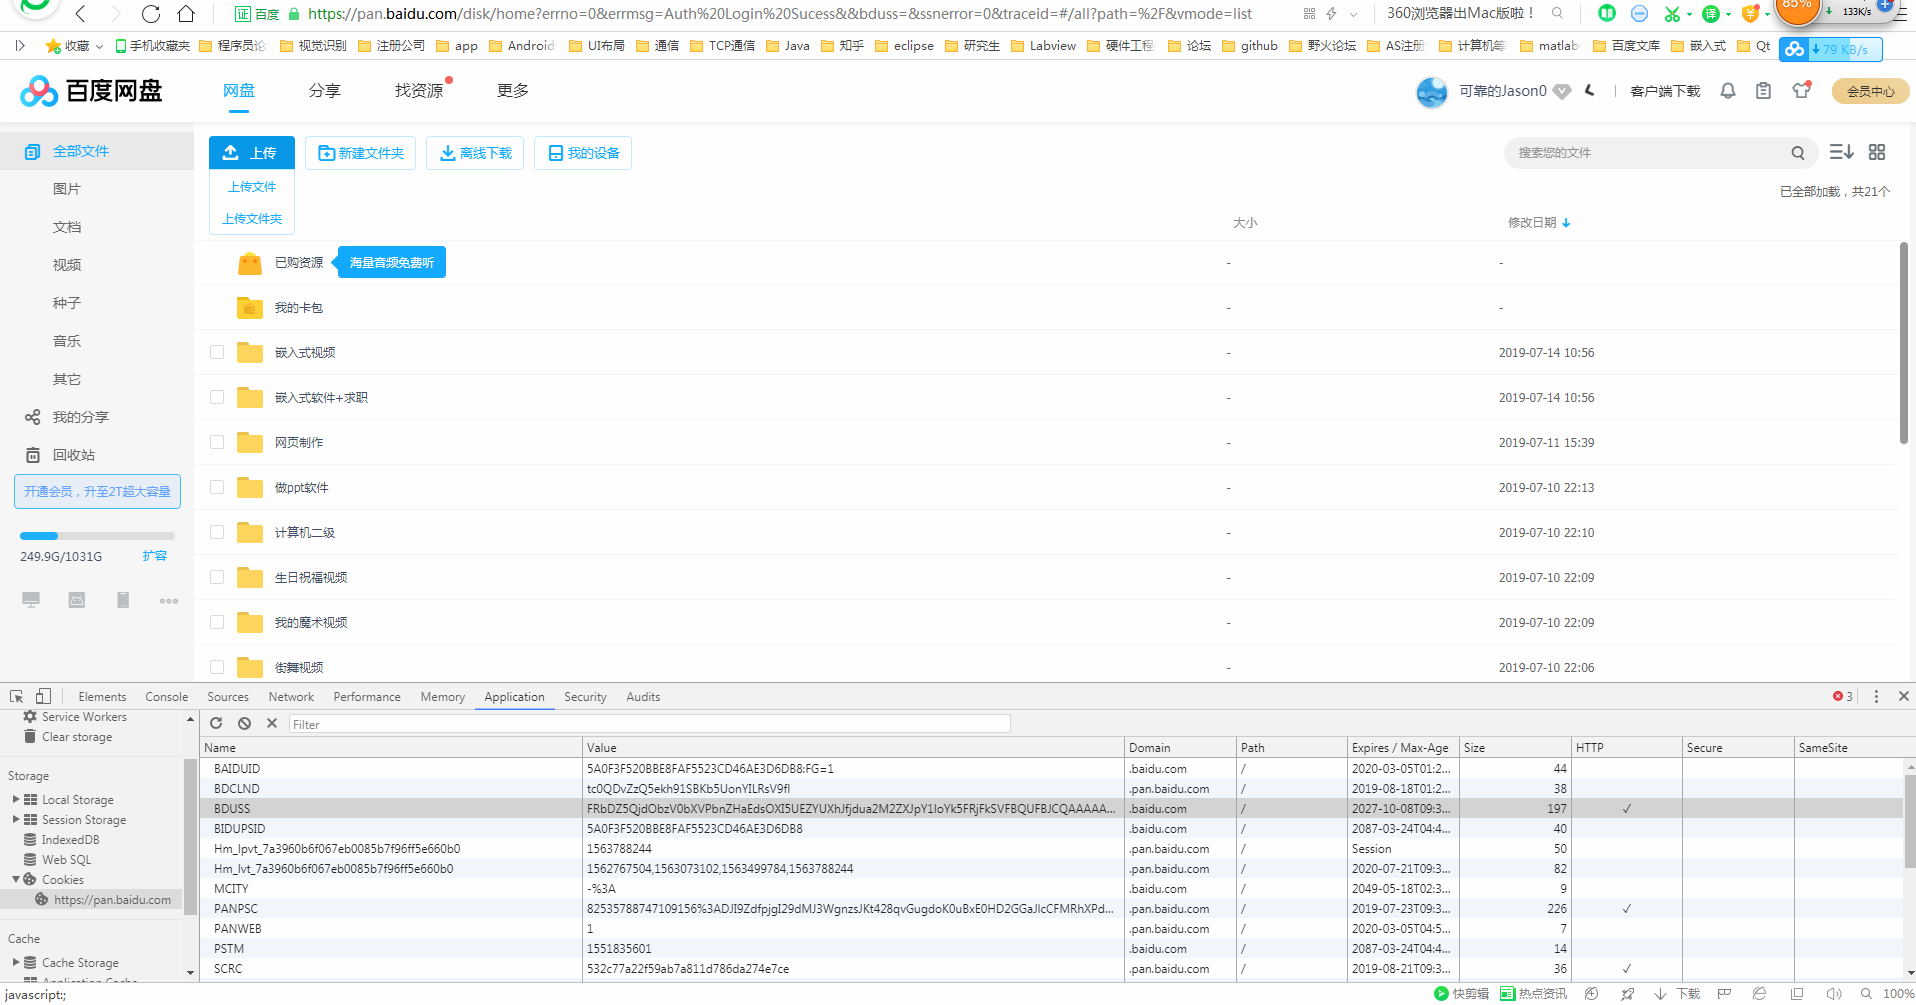Screen dimensions: 1916x1005
Task: Open the 分享 tab
Action: tap(325, 91)
